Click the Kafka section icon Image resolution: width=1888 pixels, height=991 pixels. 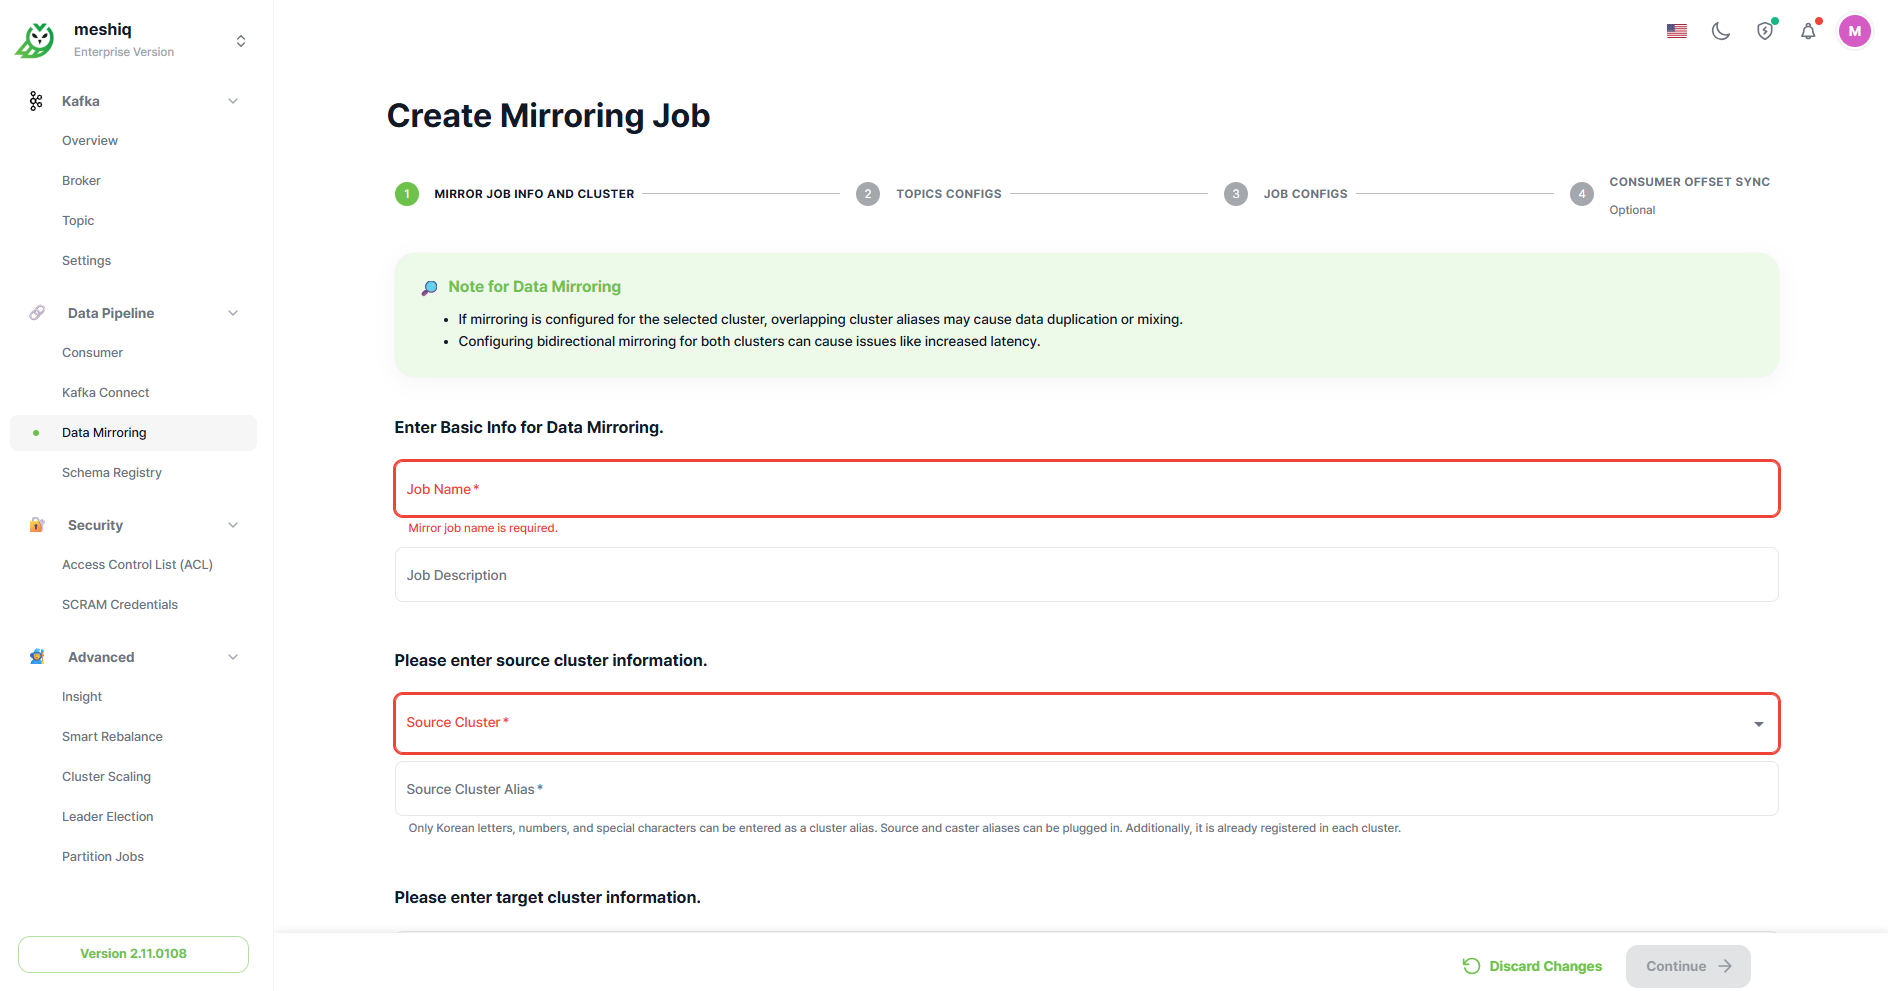(36, 101)
